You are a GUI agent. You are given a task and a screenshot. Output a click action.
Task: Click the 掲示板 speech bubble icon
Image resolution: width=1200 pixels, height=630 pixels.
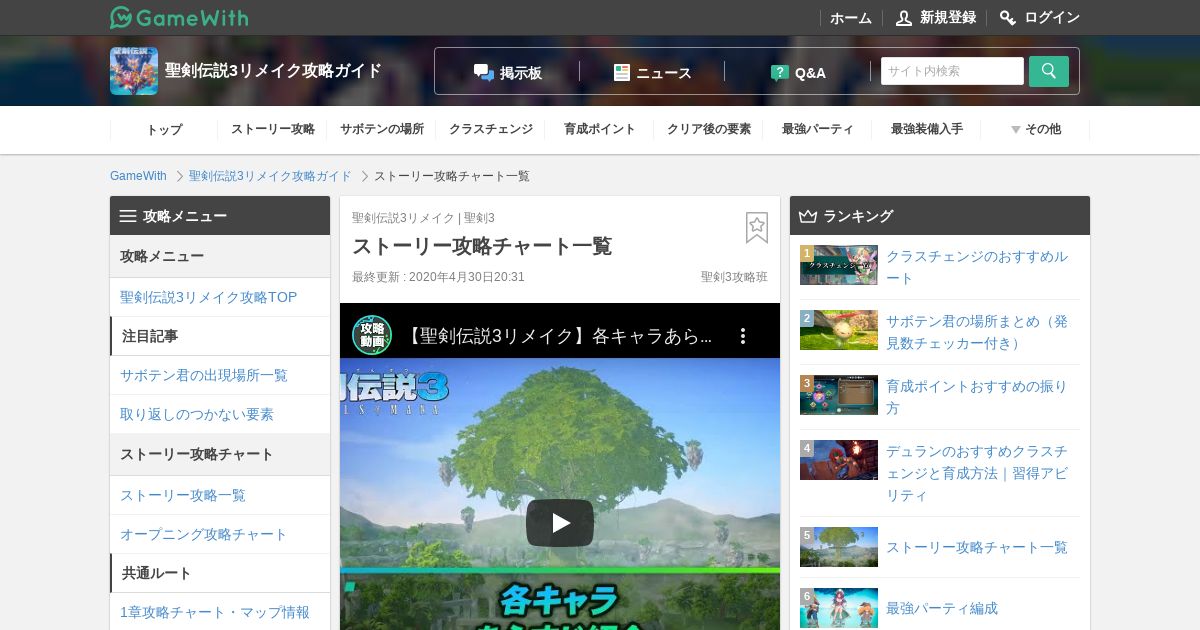pos(484,72)
